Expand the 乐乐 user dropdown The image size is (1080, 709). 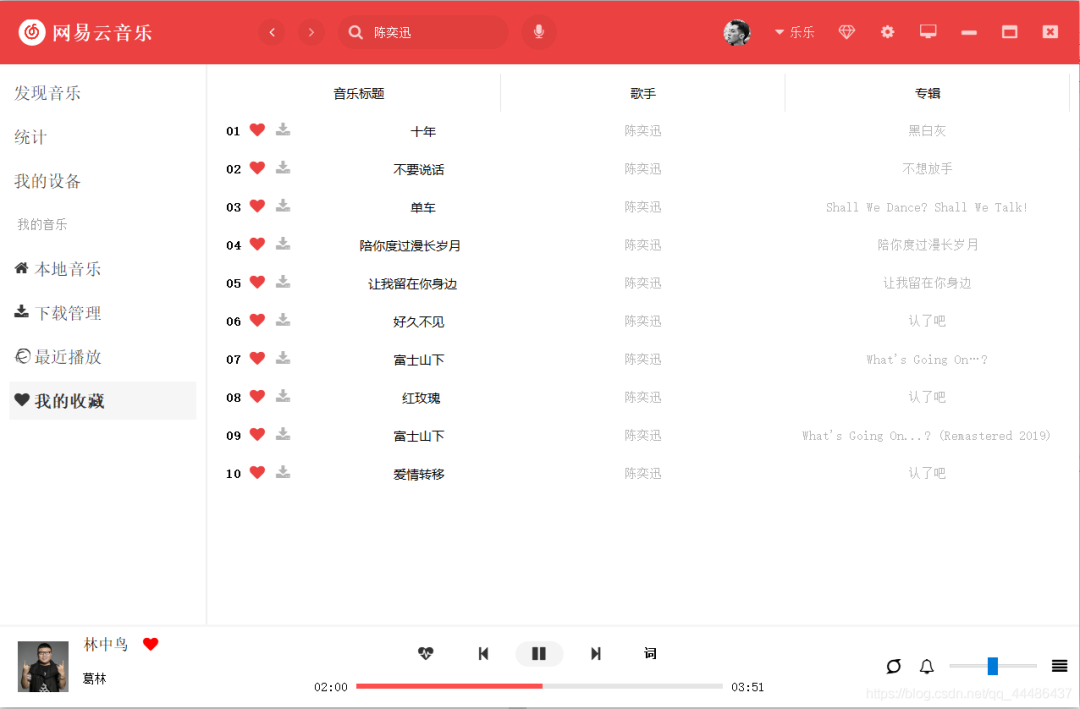pos(795,32)
